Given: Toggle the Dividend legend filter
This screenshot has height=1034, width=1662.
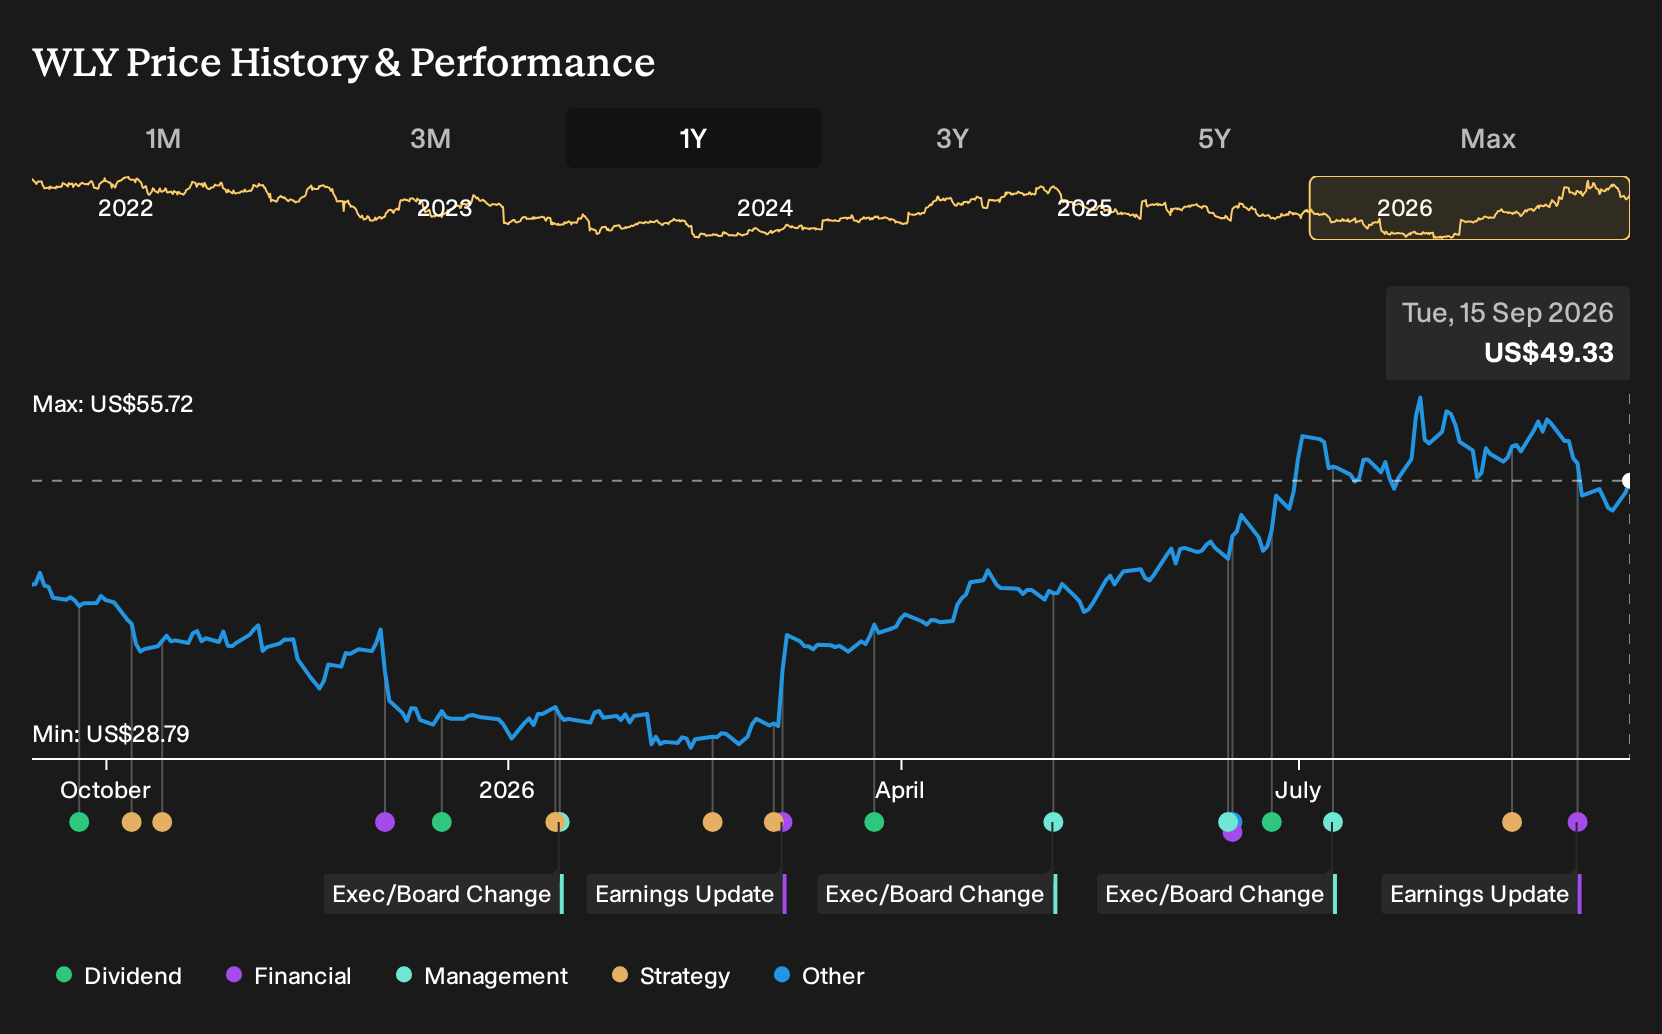Looking at the screenshot, I should pos(118,976).
